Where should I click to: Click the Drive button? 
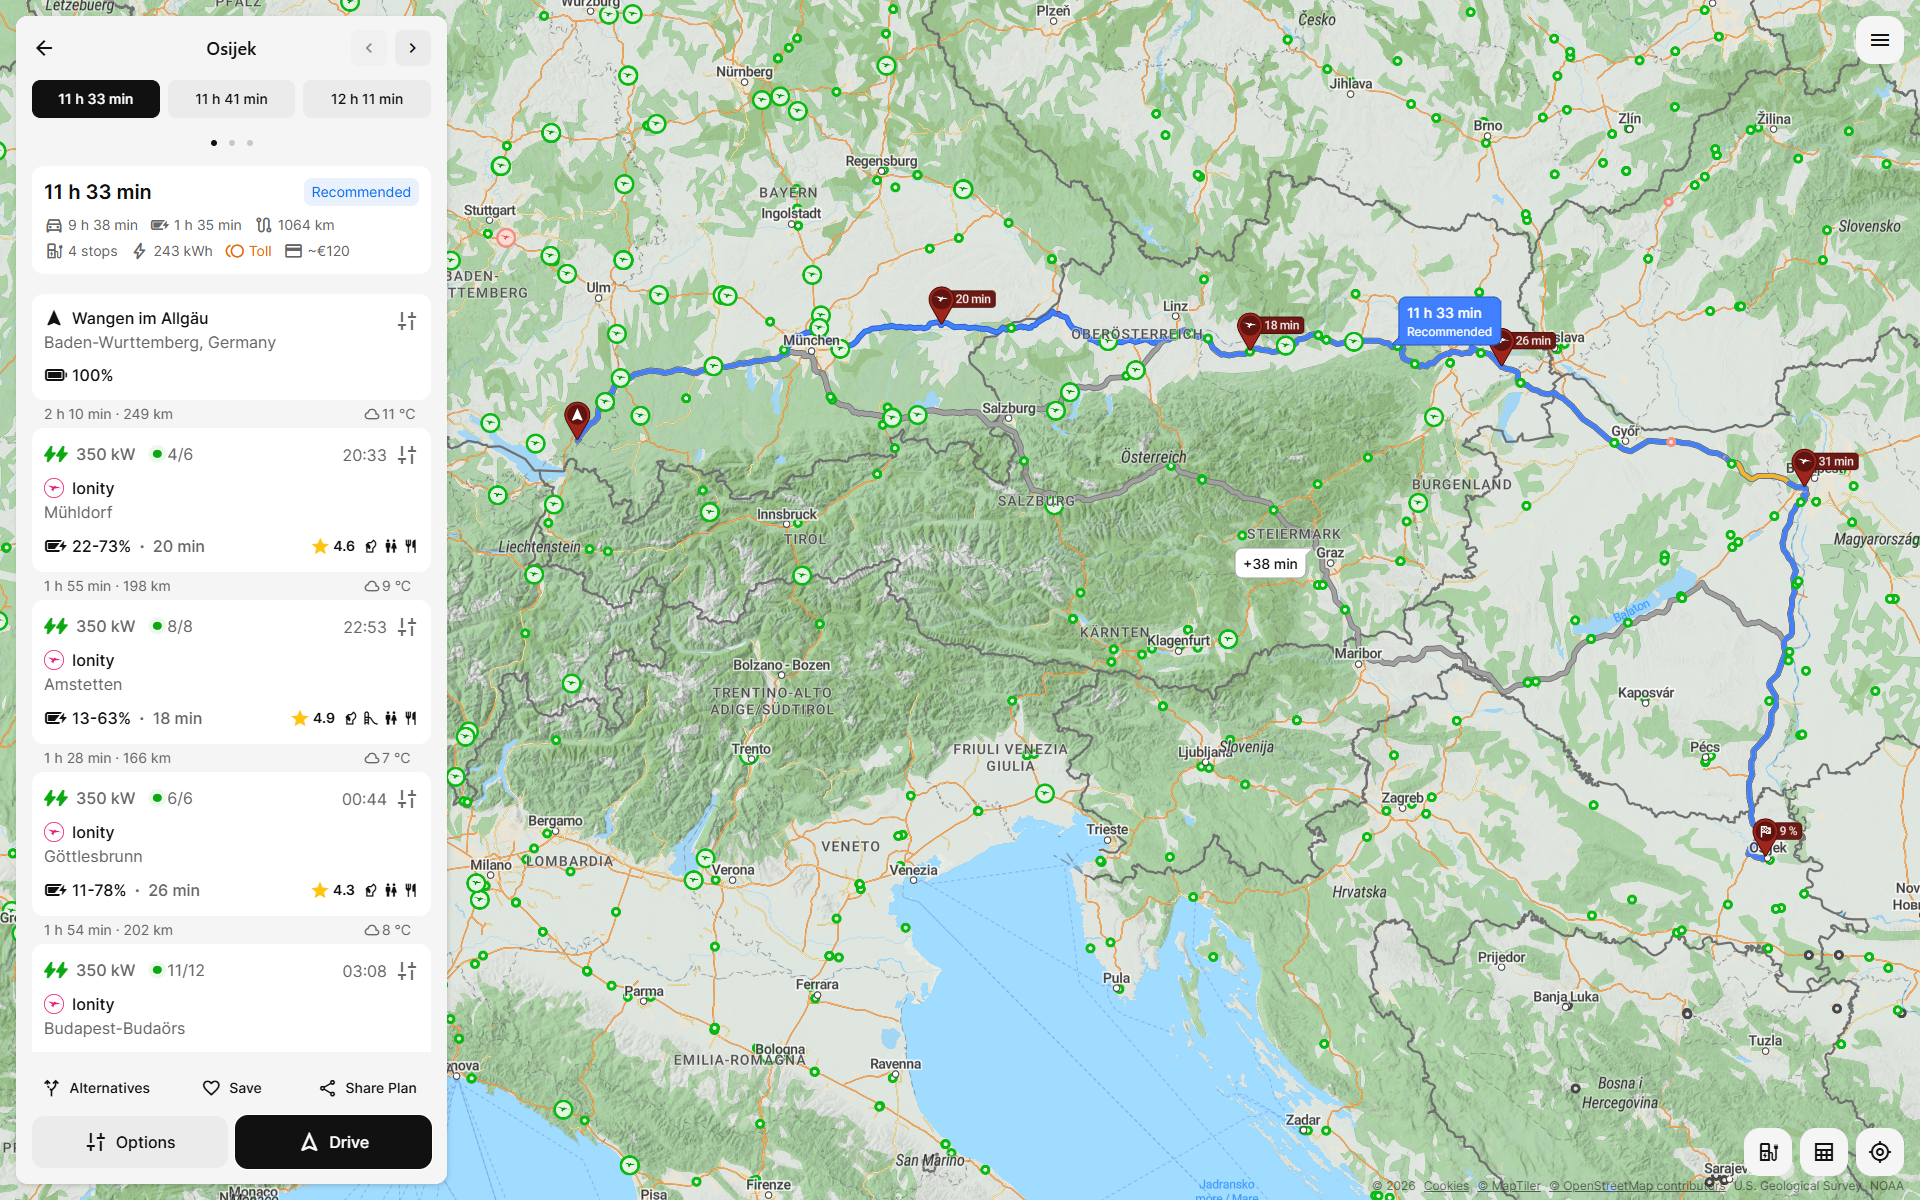tap(333, 1142)
